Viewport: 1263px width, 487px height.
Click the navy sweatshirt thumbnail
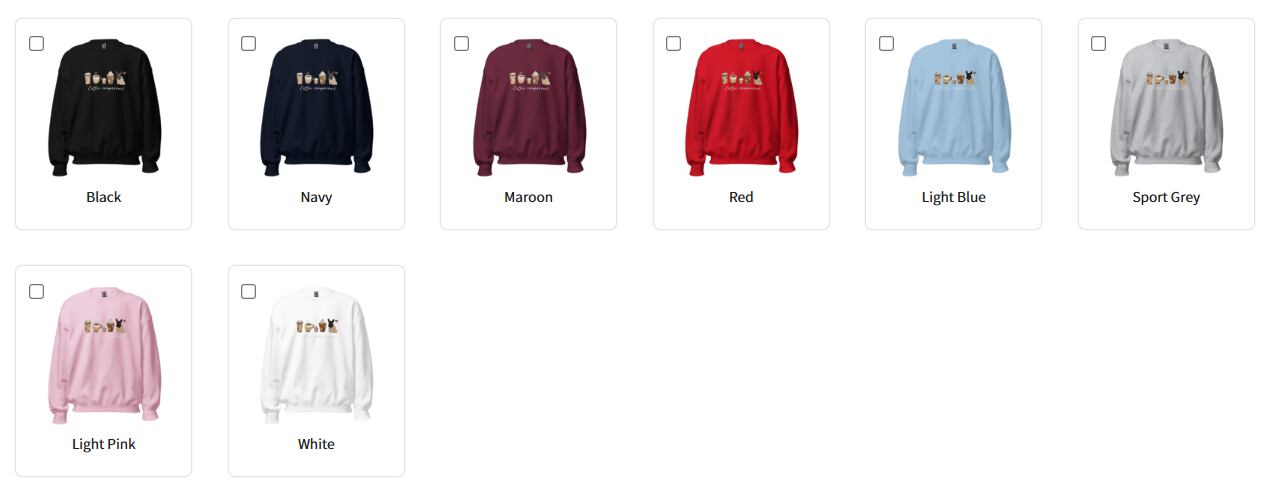pos(316,108)
